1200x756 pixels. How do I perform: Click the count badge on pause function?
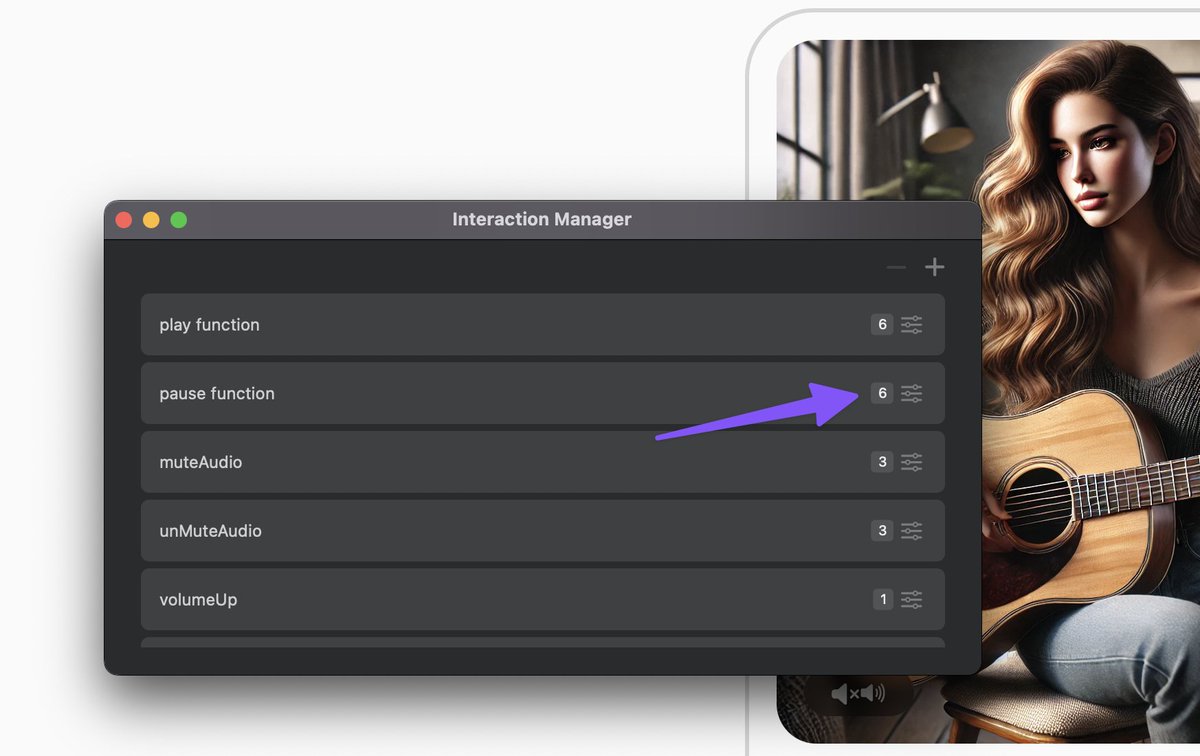pyautogui.click(x=881, y=393)
